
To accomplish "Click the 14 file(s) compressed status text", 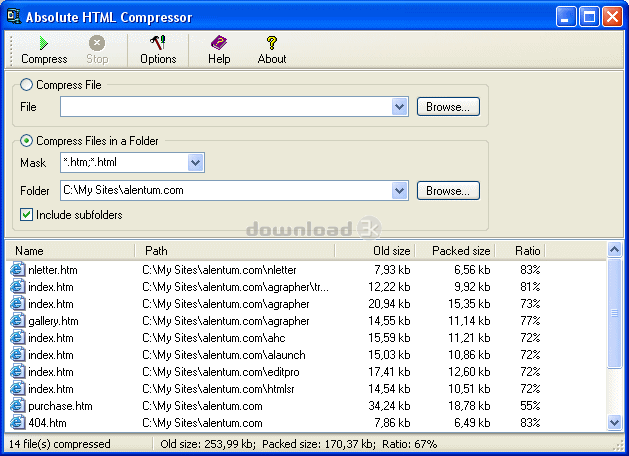I will pos(59,444).
